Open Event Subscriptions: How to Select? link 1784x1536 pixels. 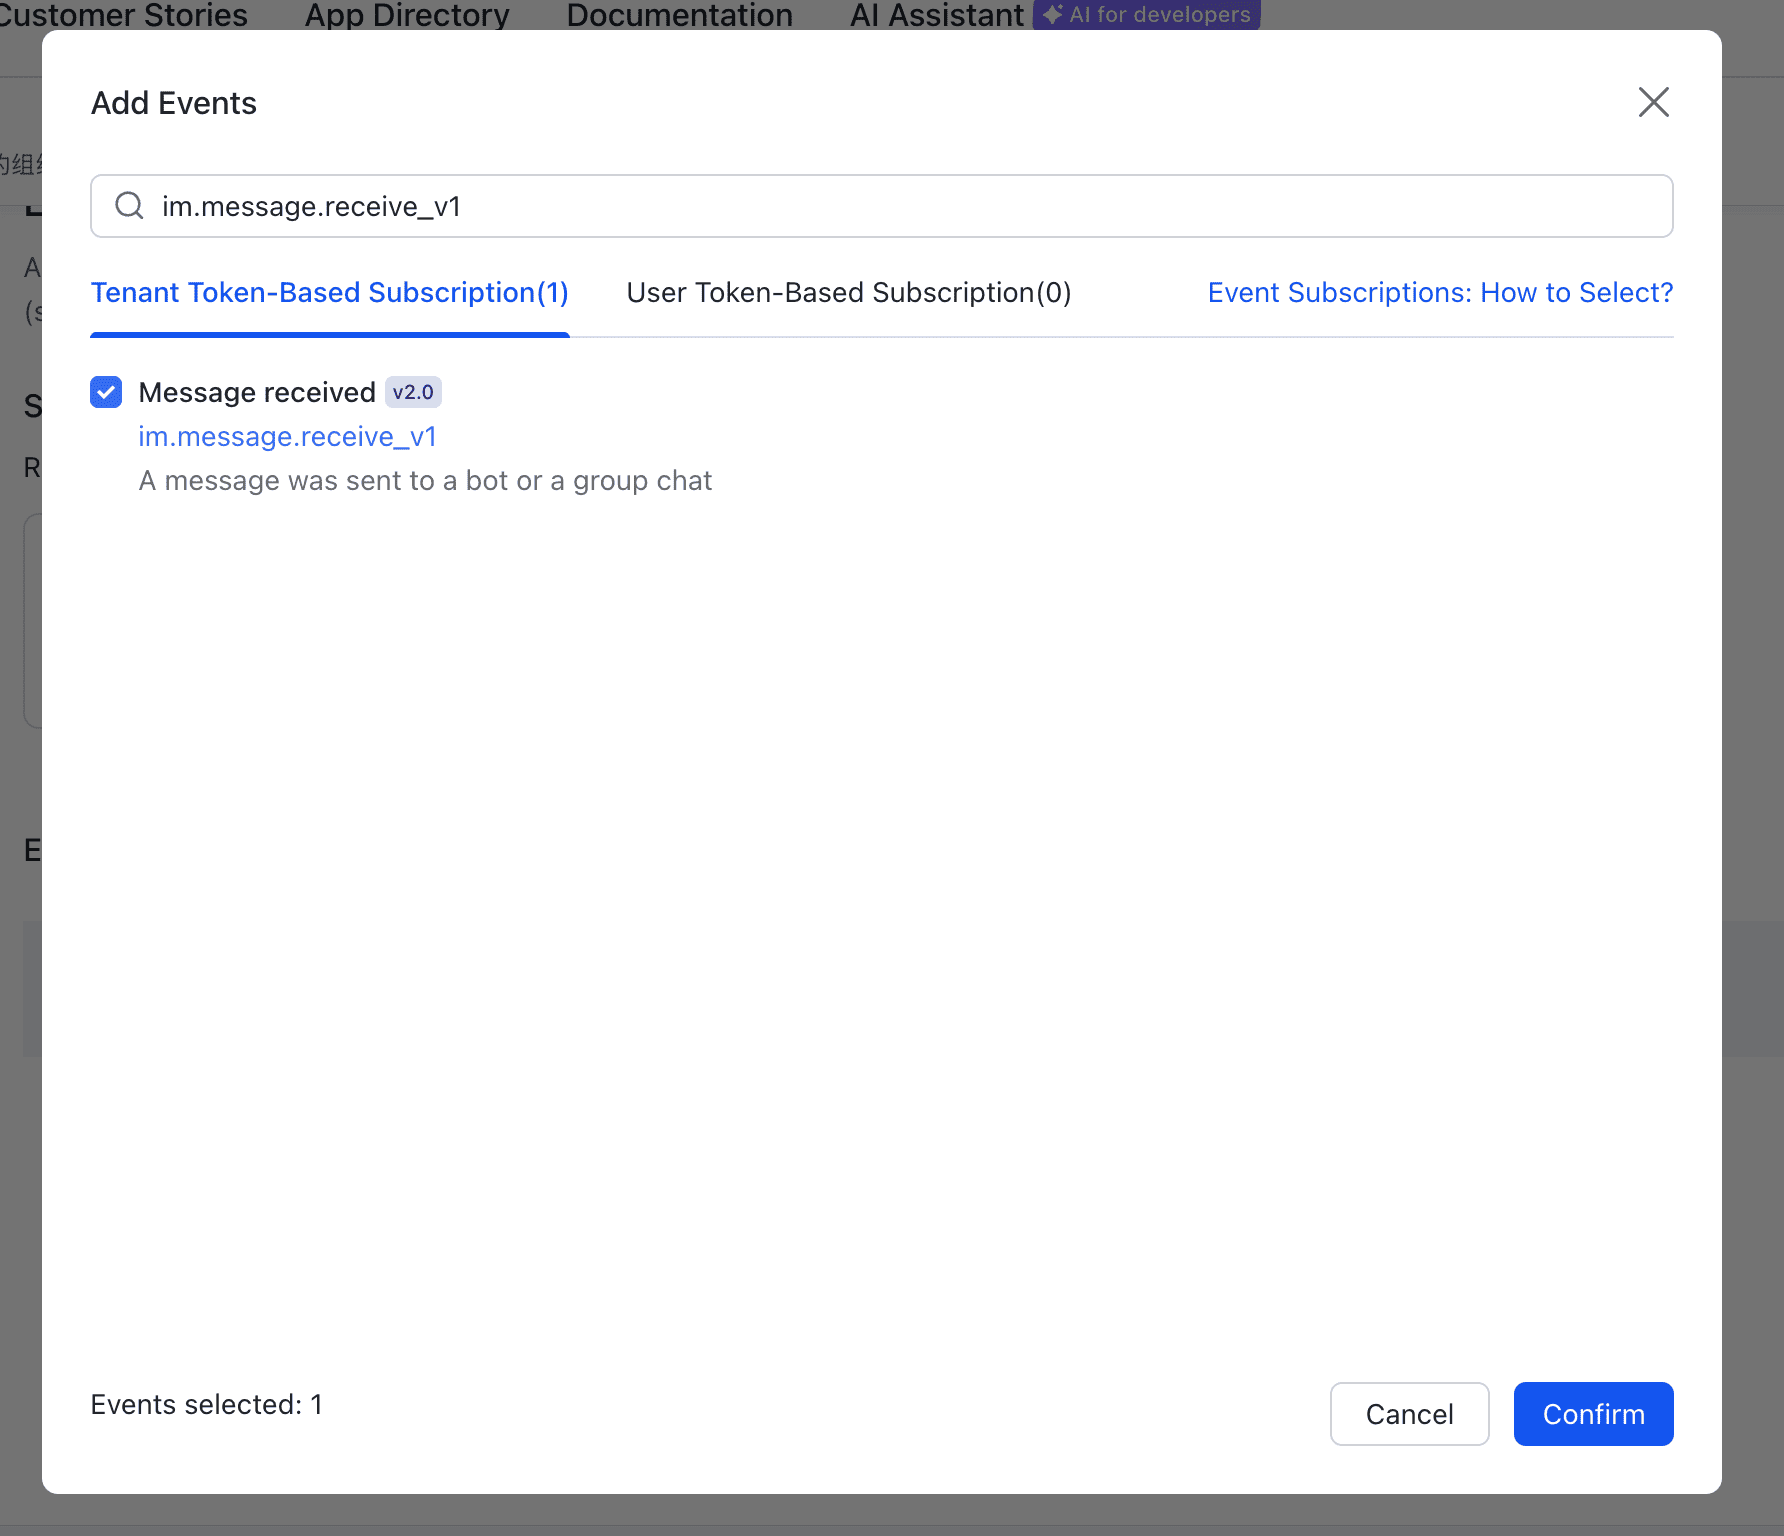[x=1440, y=293]
